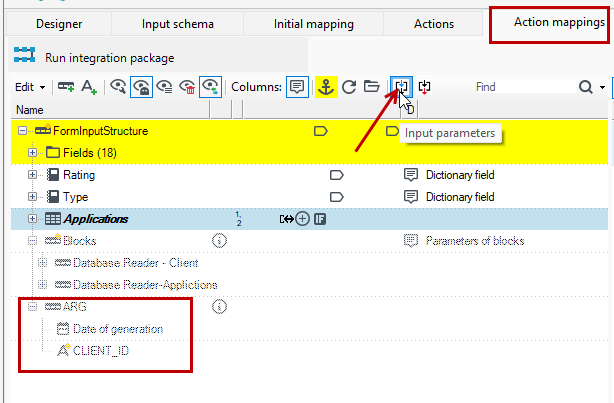Expand the Fields (18) folder
This screenshot has width=614, height=403.
pos(33,153)
